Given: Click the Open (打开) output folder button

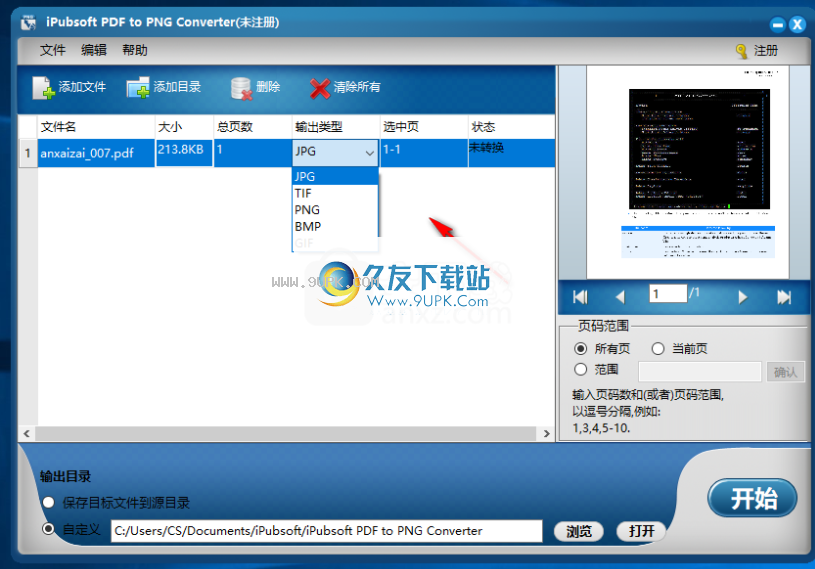Looking at the screenshot, I should 641,531.
